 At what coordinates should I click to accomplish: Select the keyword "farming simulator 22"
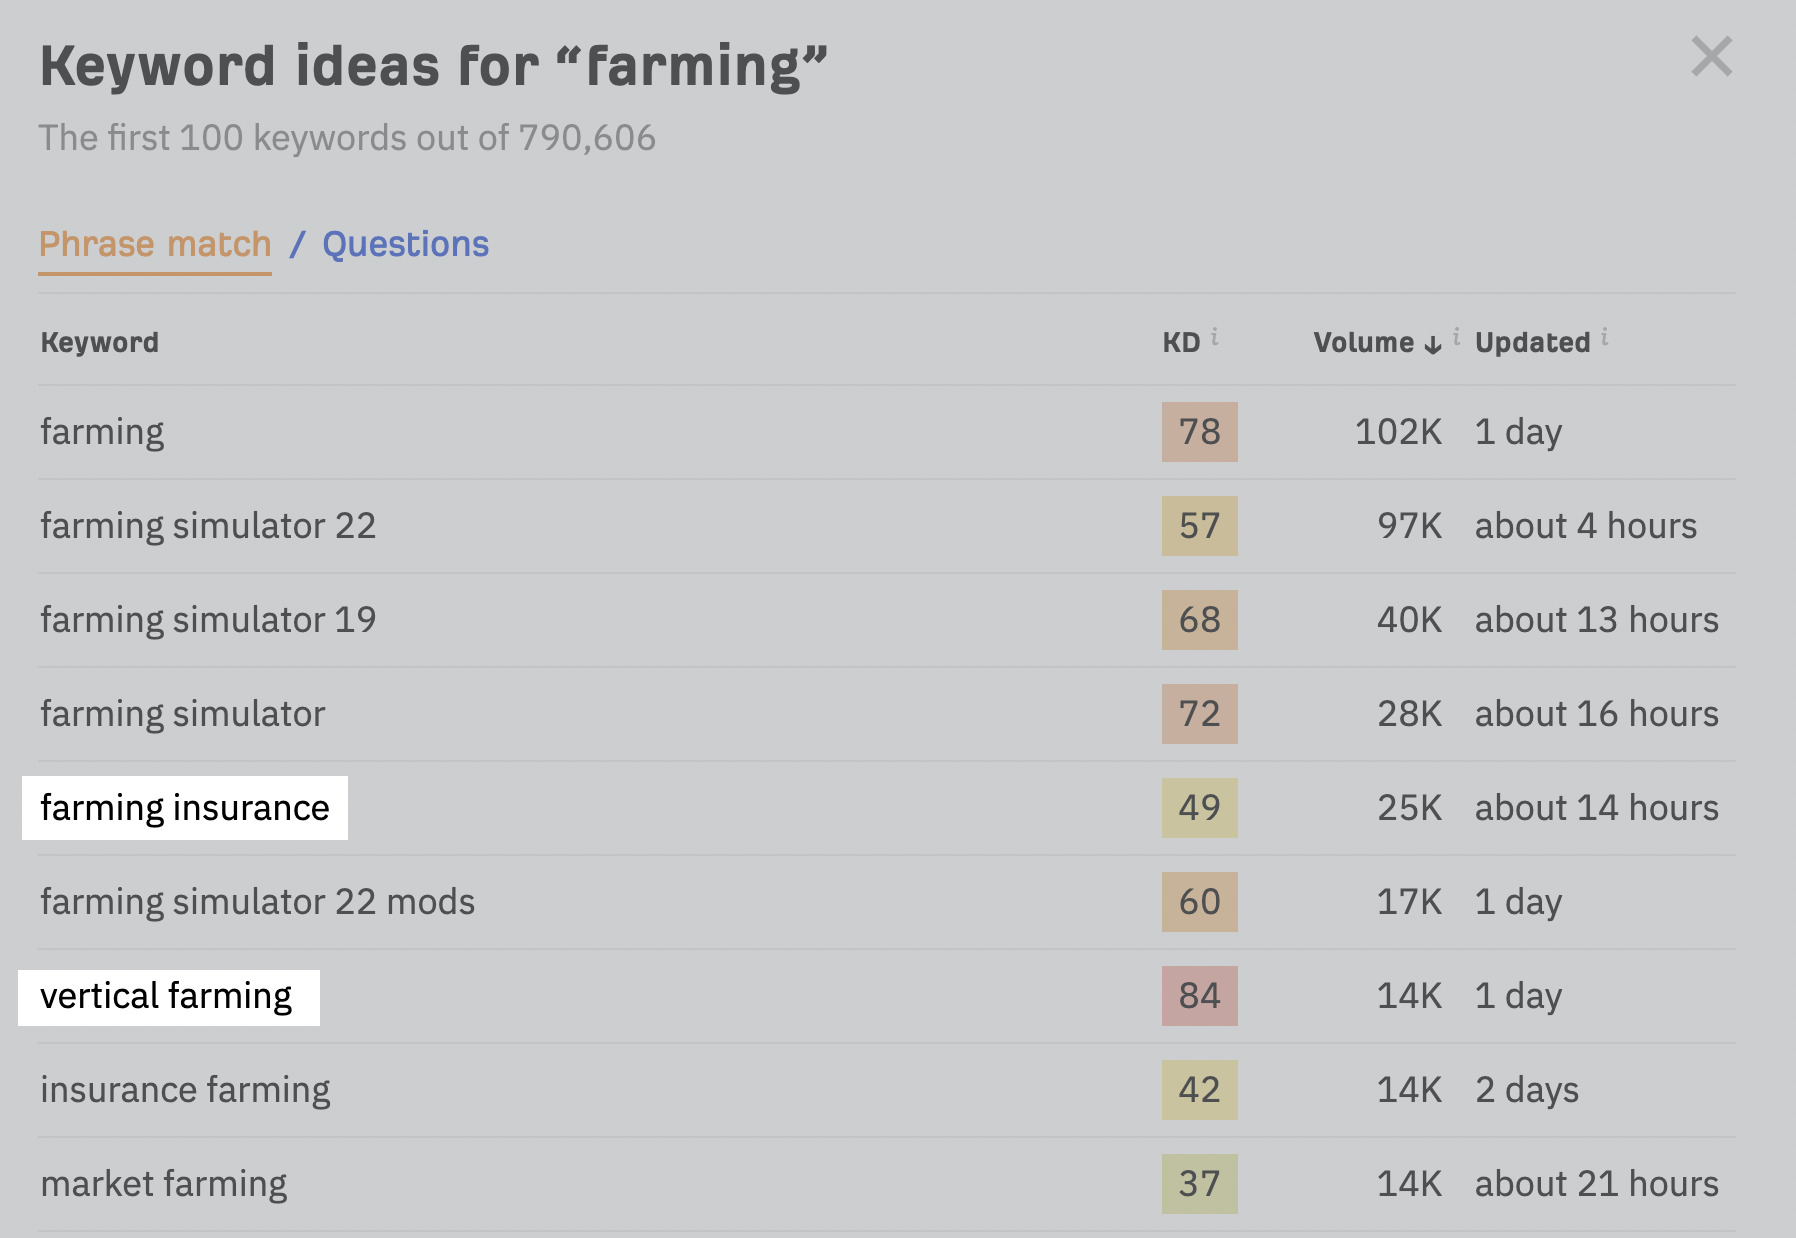pyautogui.click(x=207, y=525)
